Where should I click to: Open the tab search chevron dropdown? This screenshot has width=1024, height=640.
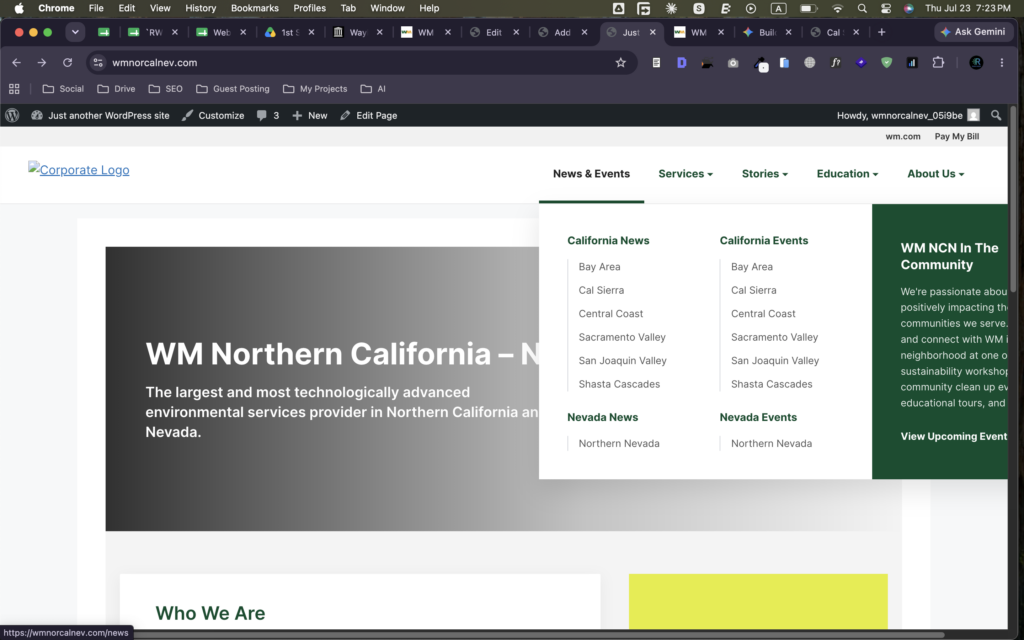(x=75, y=32)
